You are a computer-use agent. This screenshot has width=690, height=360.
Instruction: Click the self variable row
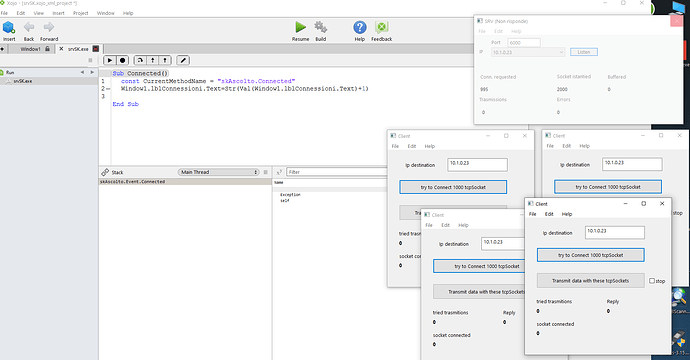(x=285, y=201)
